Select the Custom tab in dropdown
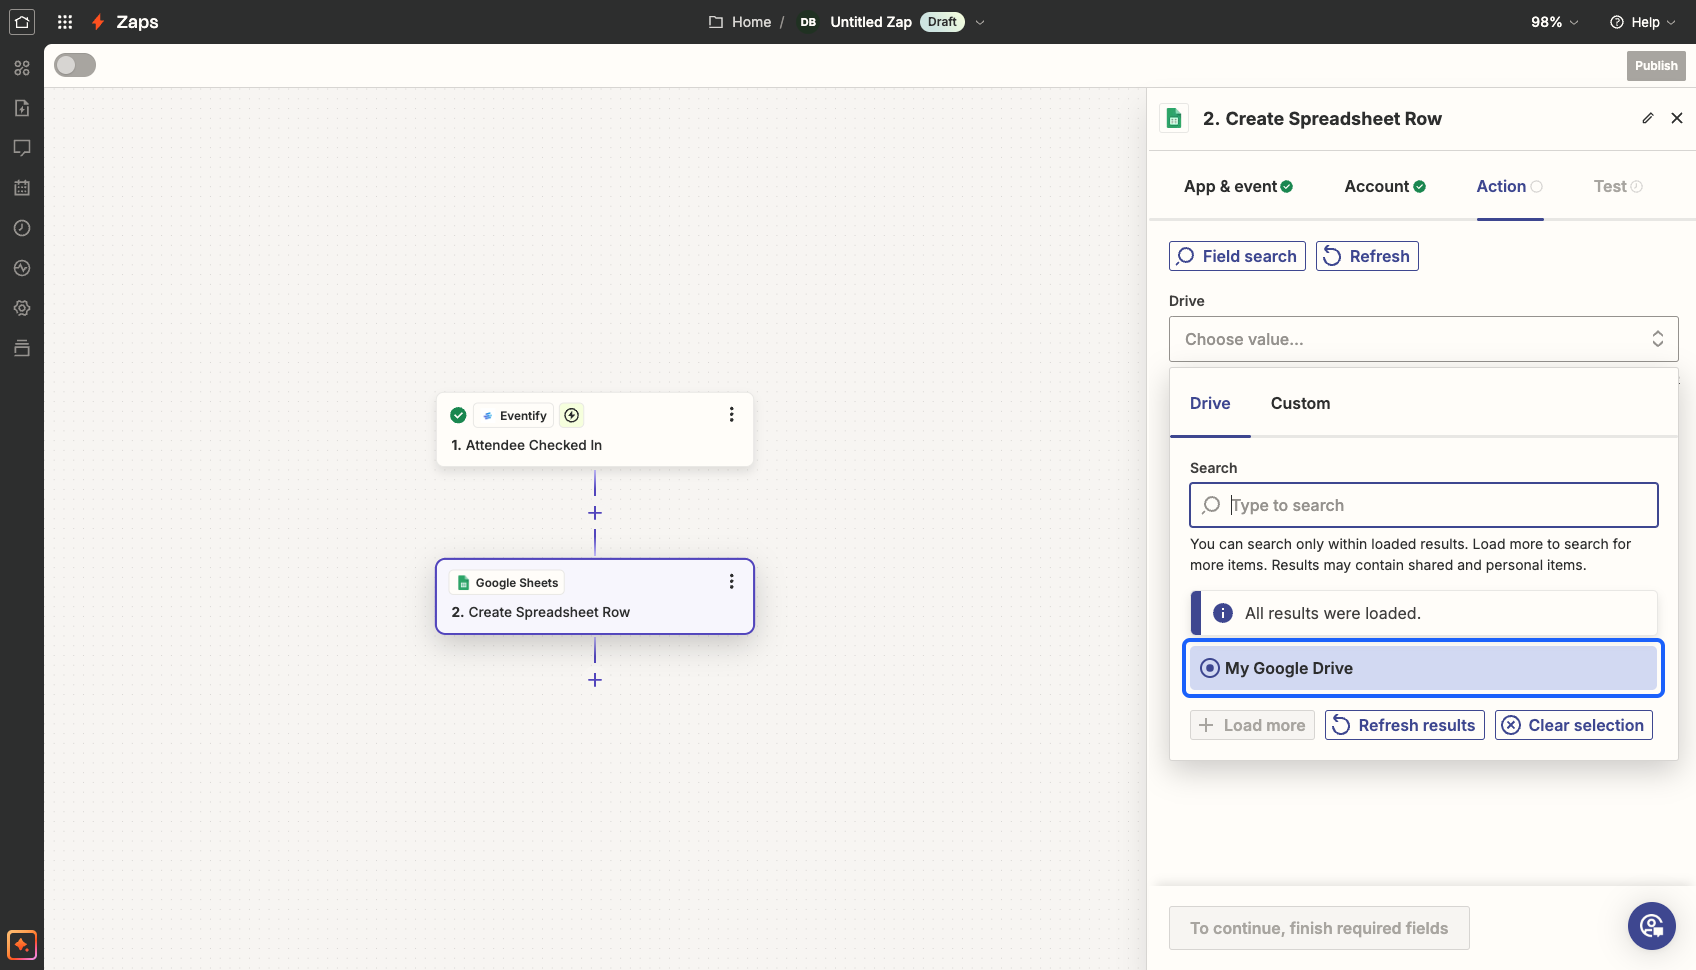This screenshot has height=970, width=1696. pyautogui.click(x=1300, y=403)
